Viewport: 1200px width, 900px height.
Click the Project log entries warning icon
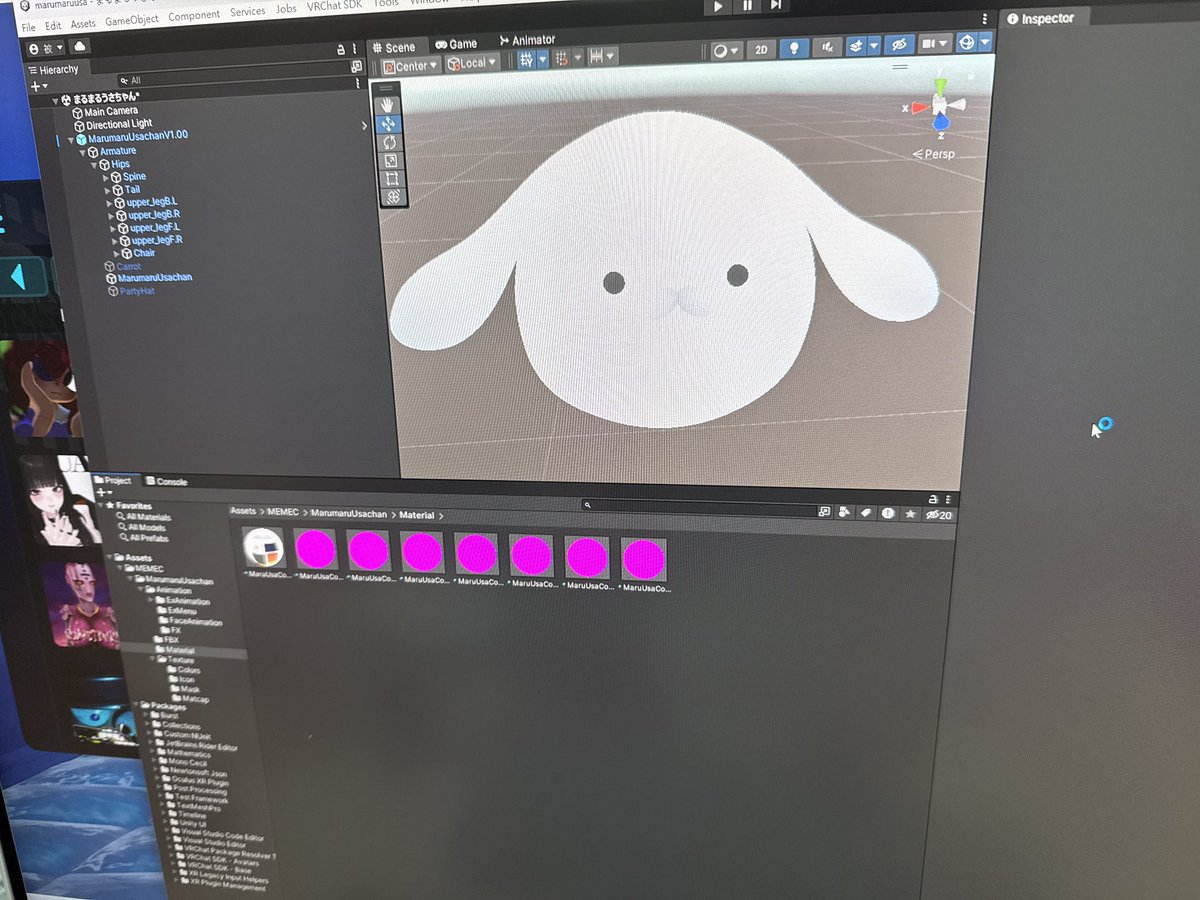888,511
